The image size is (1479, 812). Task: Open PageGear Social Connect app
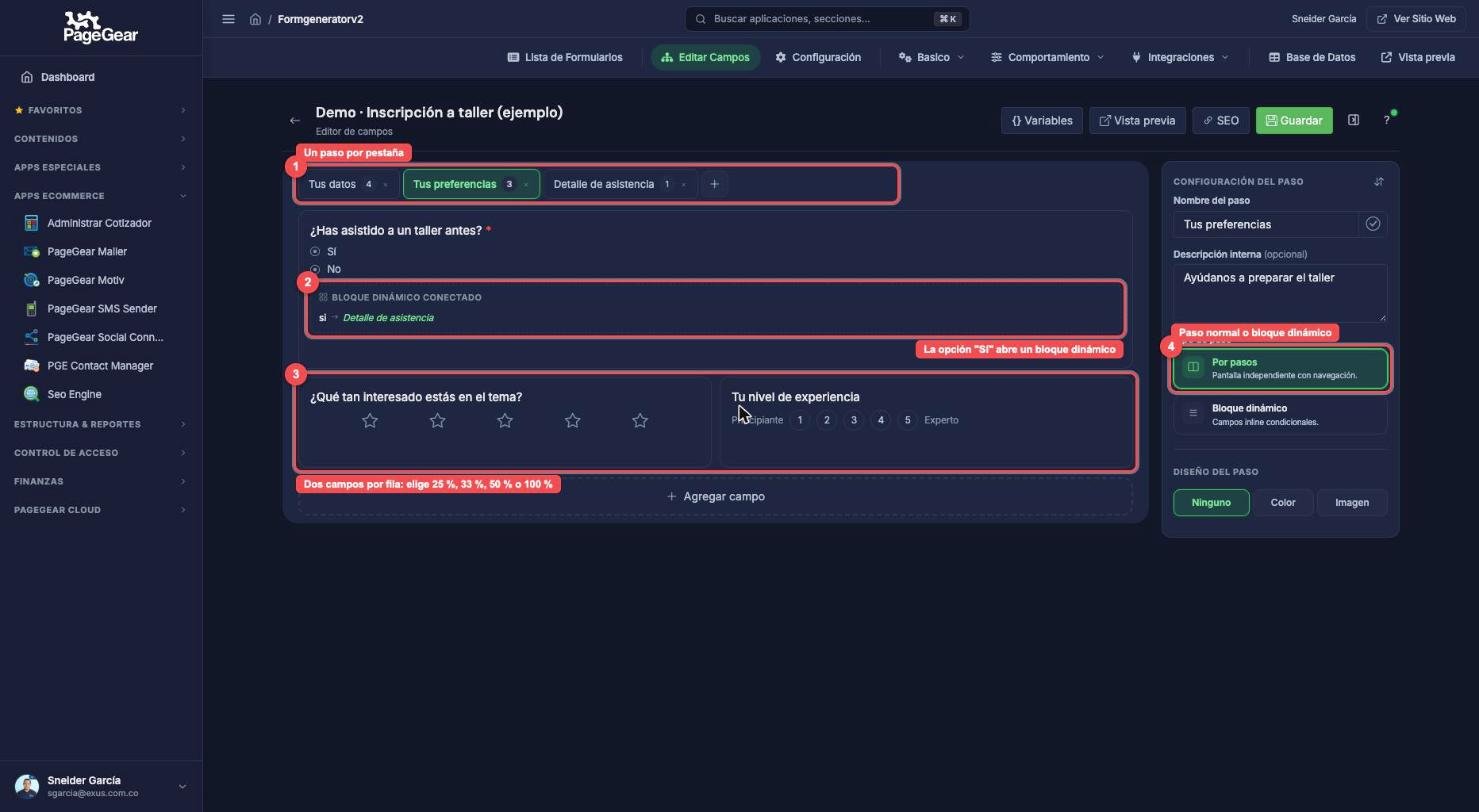[105, 337]
